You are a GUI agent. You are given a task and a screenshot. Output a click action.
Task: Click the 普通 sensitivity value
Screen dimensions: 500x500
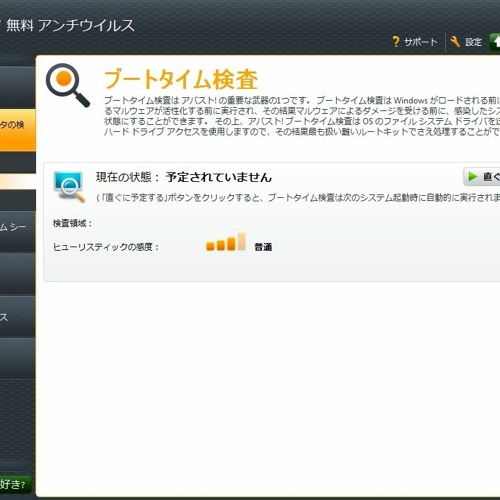coord(263,247)
